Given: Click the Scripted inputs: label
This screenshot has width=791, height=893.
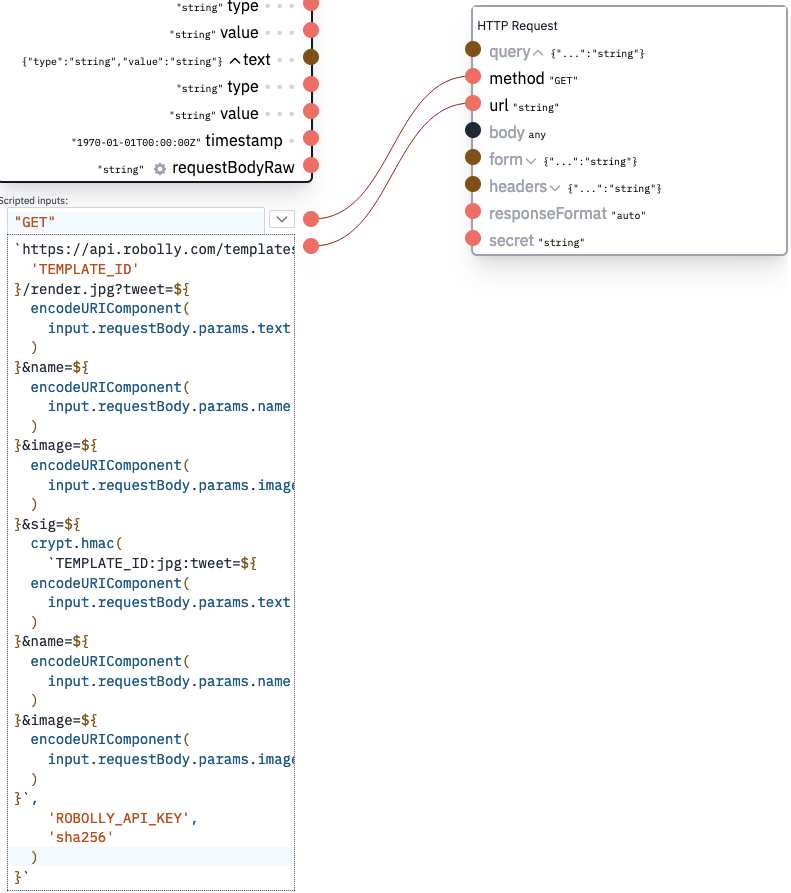Looking at the screenshot, I should tap(34, 200).
